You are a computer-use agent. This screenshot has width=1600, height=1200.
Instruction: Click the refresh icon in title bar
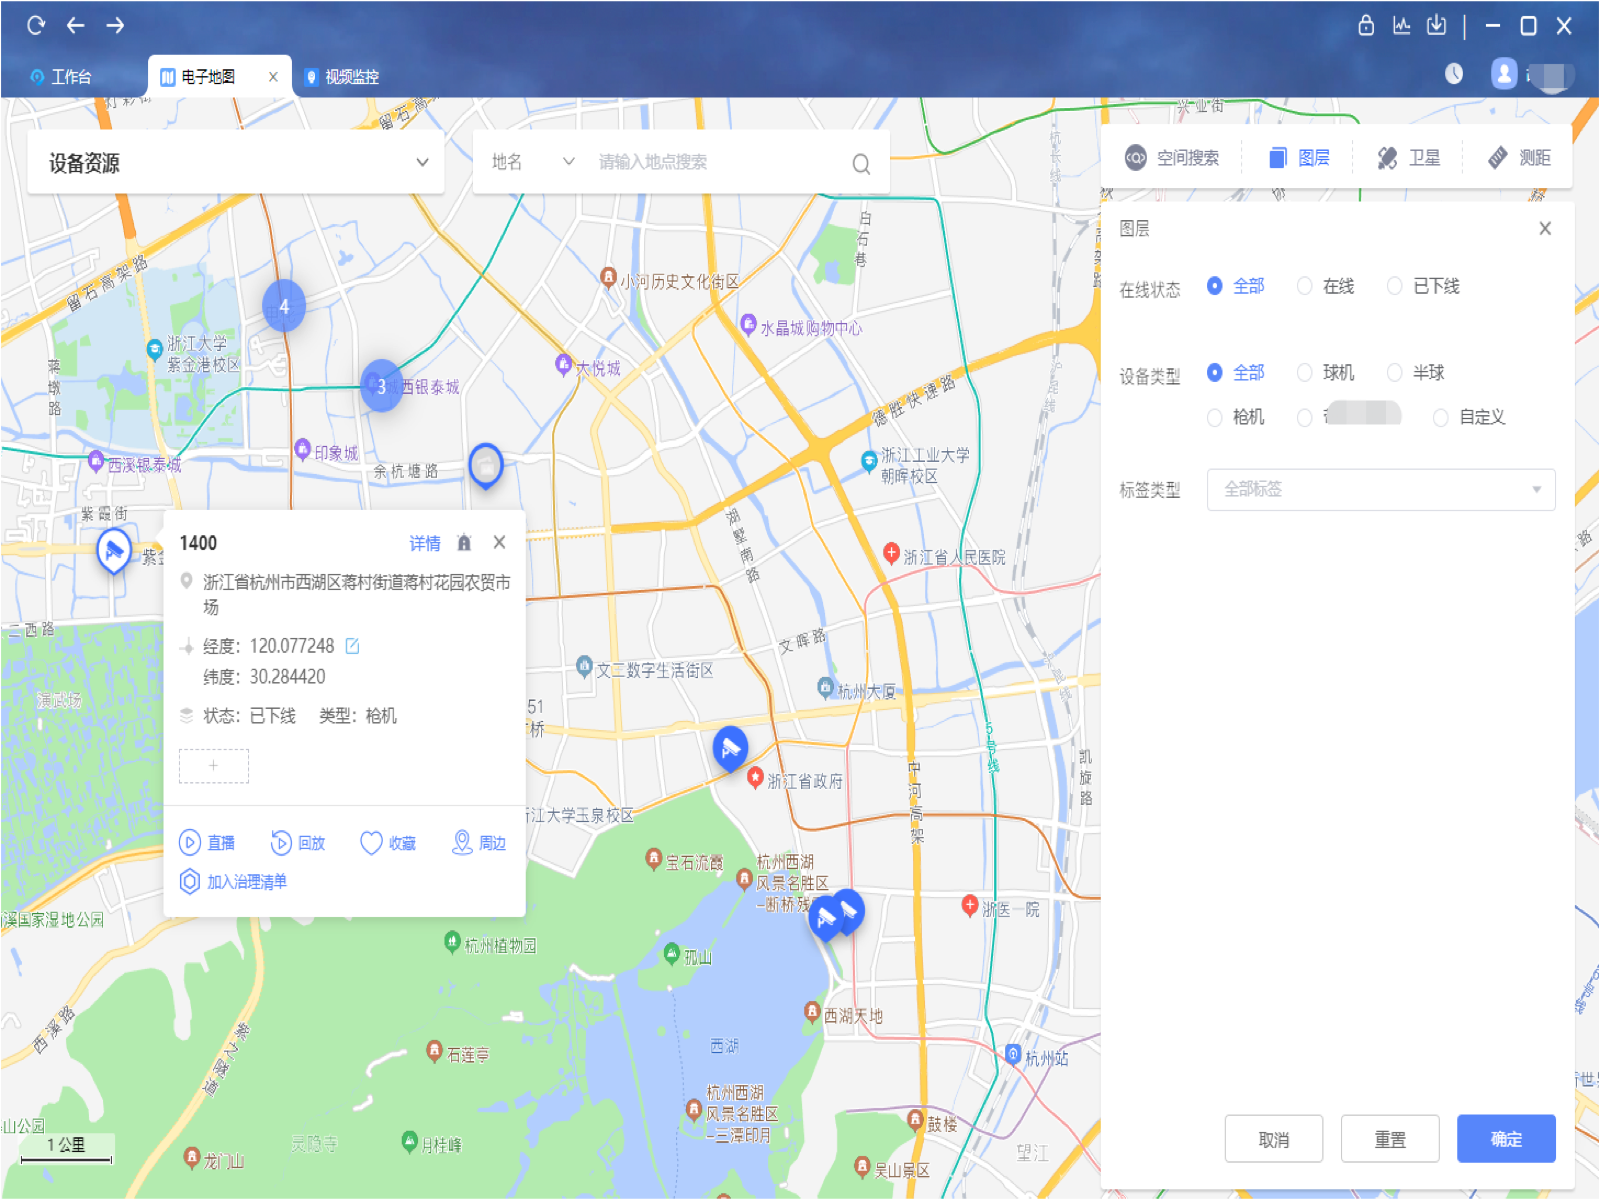pyautogui.click(x=36, y=25)
